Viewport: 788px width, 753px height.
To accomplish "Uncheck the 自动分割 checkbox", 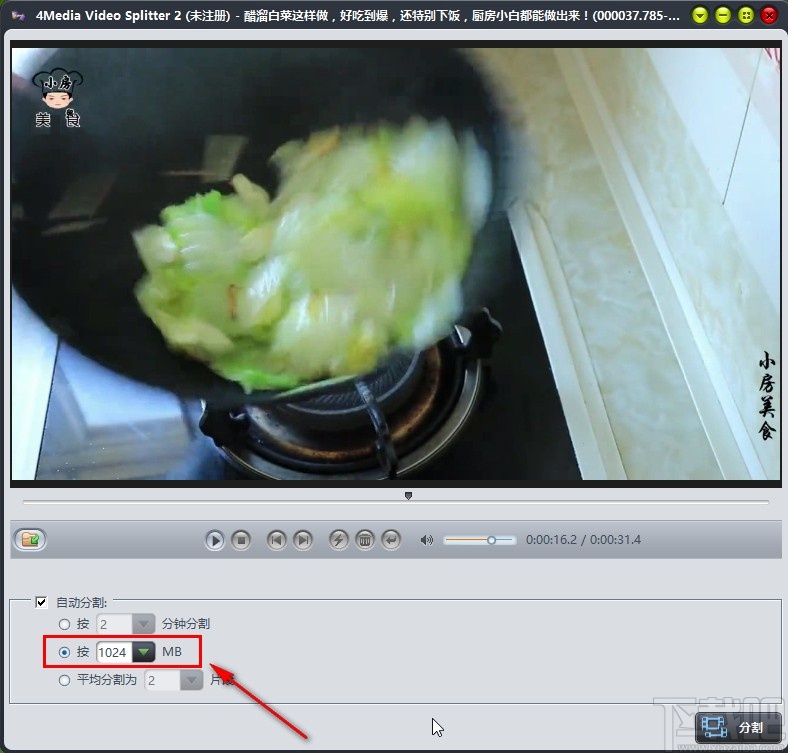I will tap(41, 602).
